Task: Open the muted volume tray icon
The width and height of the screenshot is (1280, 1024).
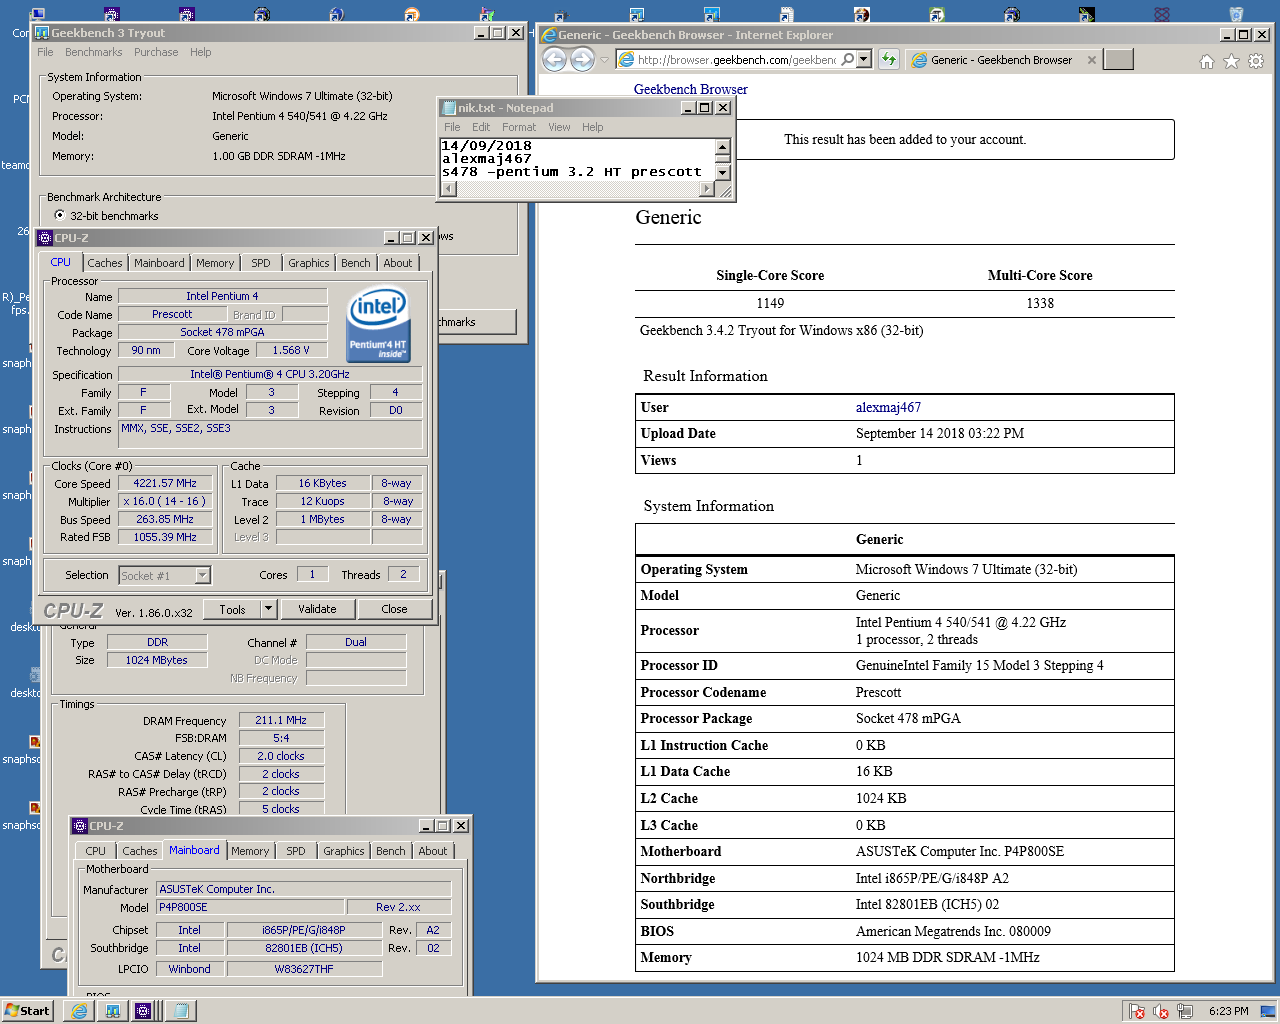Action: (1161, 1011)
